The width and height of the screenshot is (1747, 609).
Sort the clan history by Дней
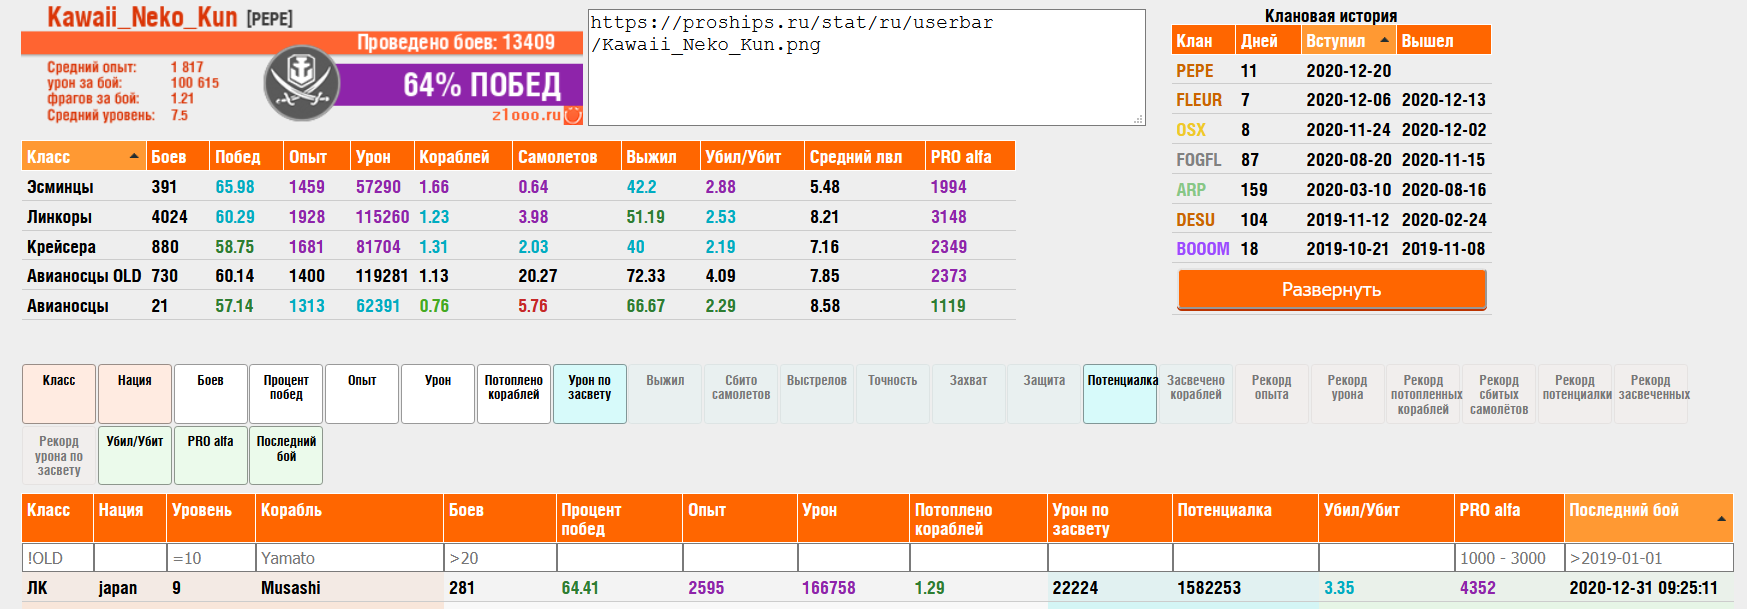pyautogui.click(x=1268, y=41)
